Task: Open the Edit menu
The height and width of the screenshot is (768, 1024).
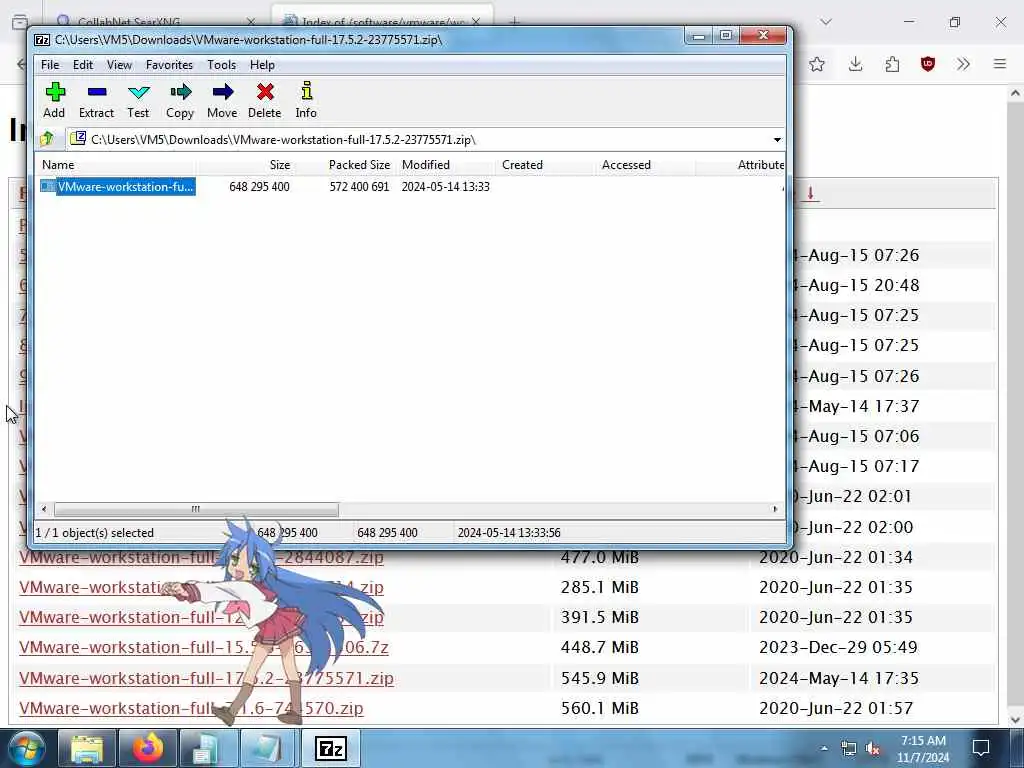Action: coord(83,65)
